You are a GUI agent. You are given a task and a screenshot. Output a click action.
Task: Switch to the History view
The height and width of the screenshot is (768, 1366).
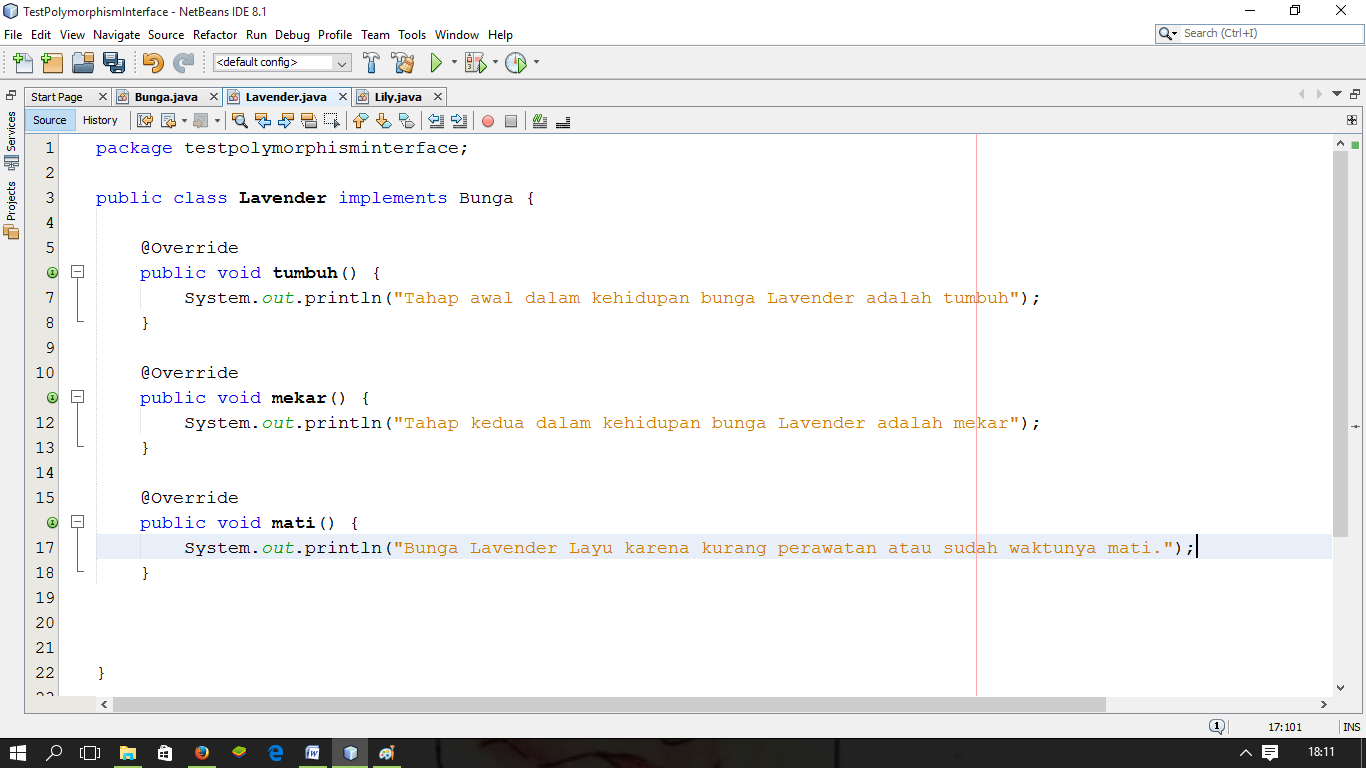[x=101, y=120]
